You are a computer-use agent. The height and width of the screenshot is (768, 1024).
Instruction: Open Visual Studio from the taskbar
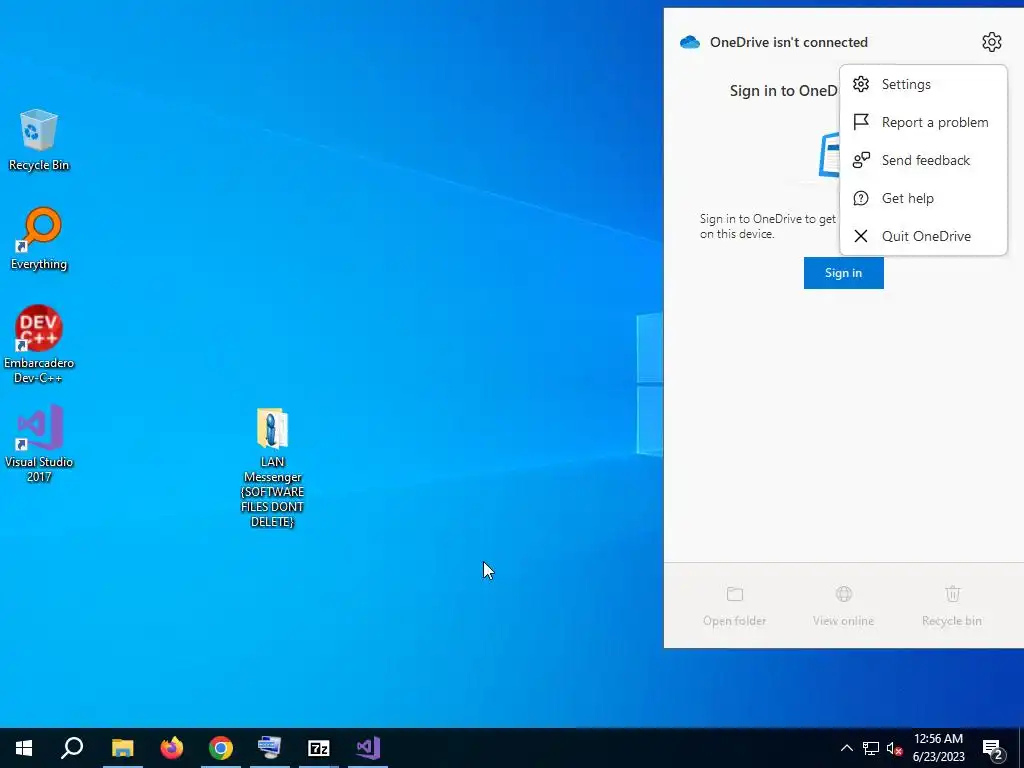tap(368, 748)
